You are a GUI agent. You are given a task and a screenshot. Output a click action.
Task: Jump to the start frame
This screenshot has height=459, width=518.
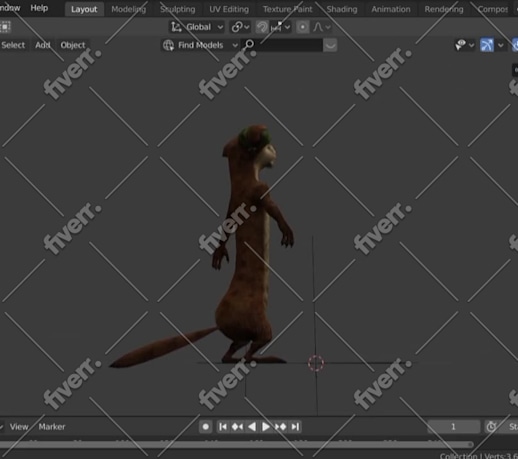point(223,427)
